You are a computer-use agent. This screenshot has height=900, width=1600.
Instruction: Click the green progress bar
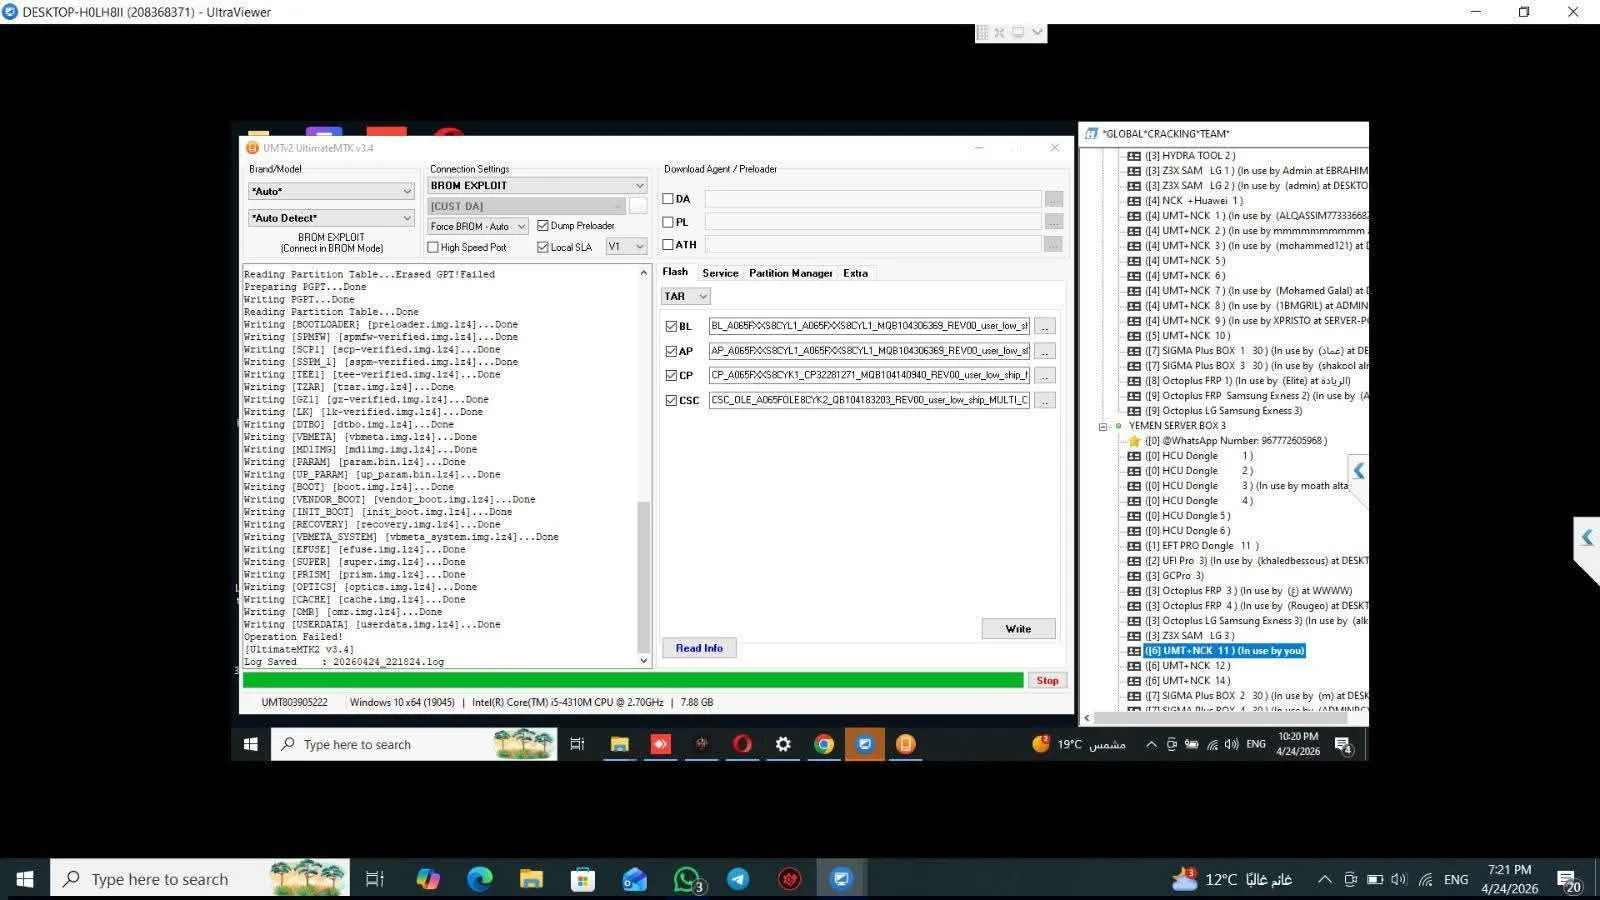point(632,681)
